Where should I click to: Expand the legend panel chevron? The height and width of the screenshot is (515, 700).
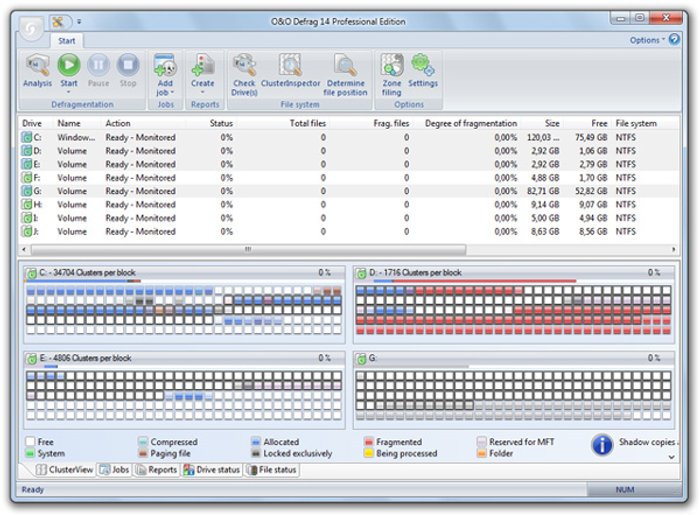[671, 457]
